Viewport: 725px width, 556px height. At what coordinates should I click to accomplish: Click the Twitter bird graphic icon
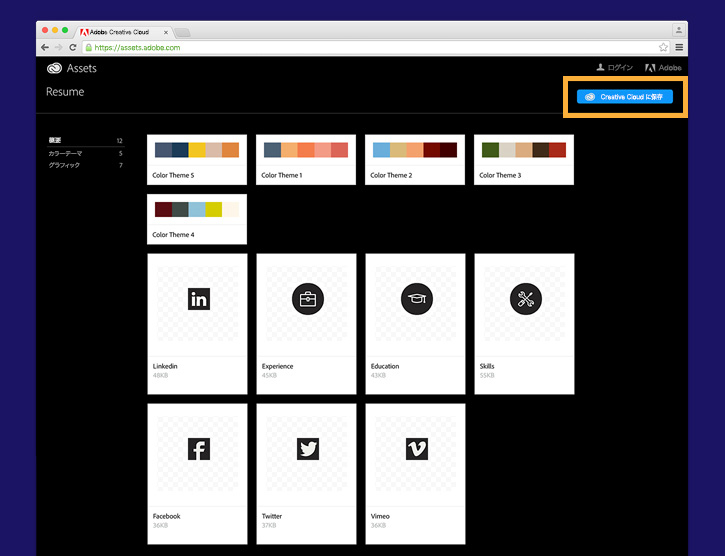point(308,449)
